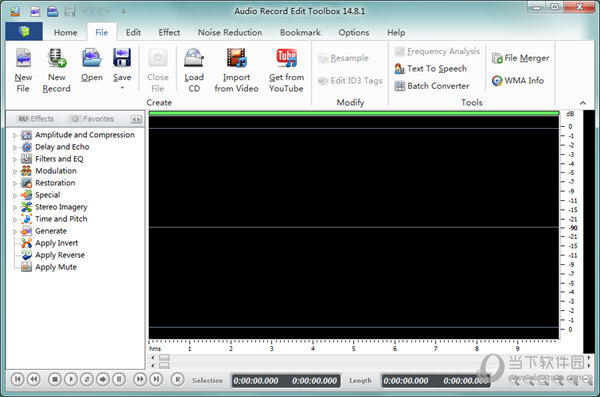Open the Batch Converter
The height and width of the screenshot is (397, 600).
click(432, 86)
